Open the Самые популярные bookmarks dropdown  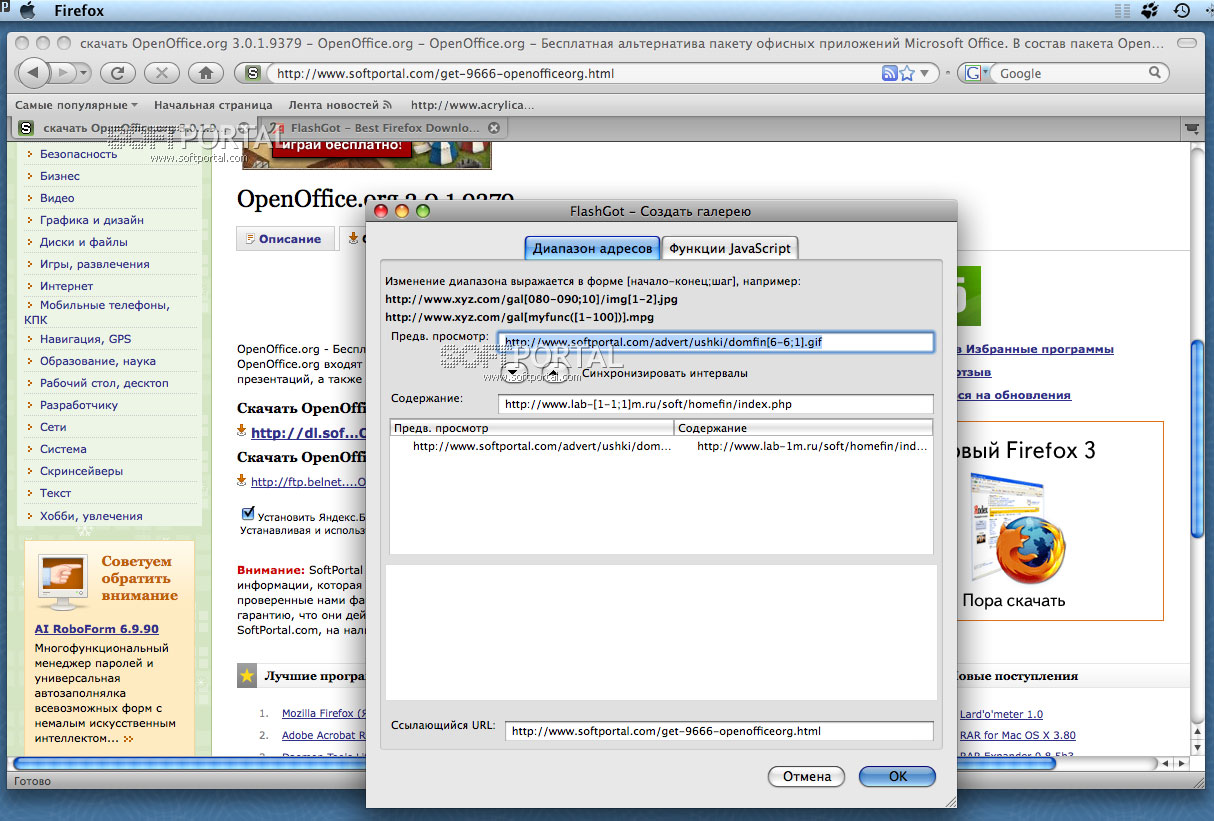coord(77,105)
